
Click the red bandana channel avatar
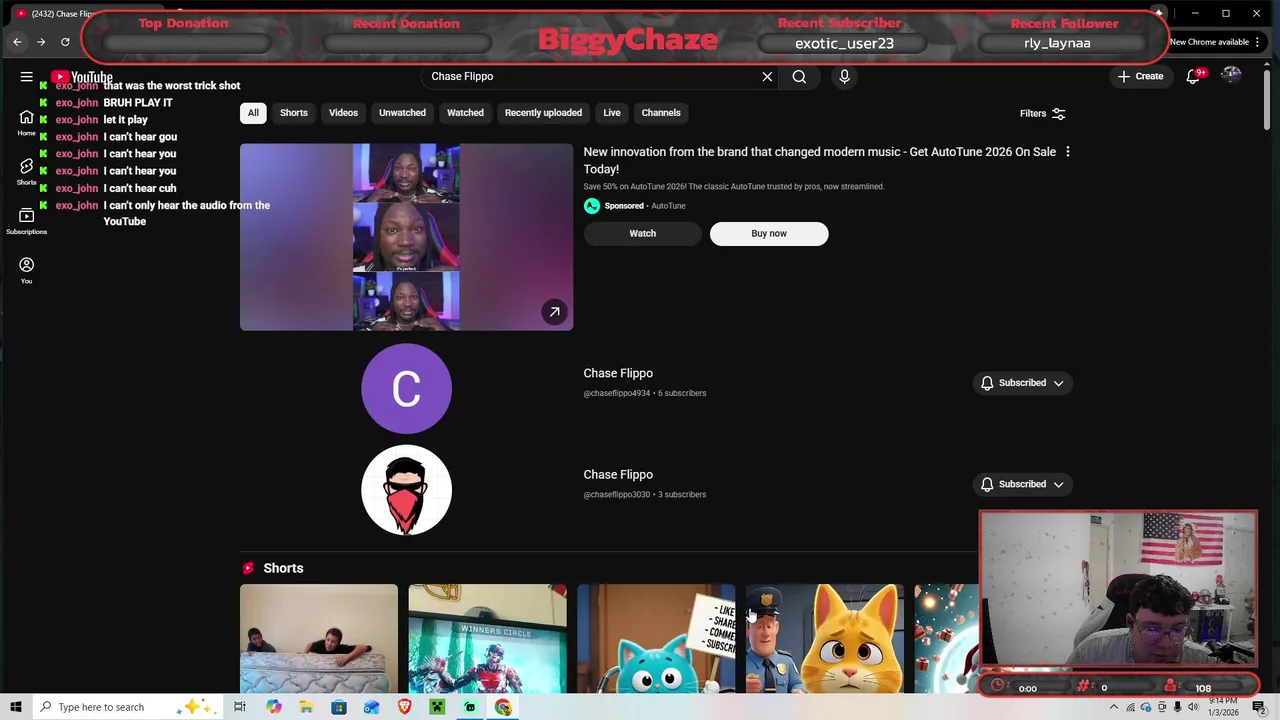[x=406, y=490]
